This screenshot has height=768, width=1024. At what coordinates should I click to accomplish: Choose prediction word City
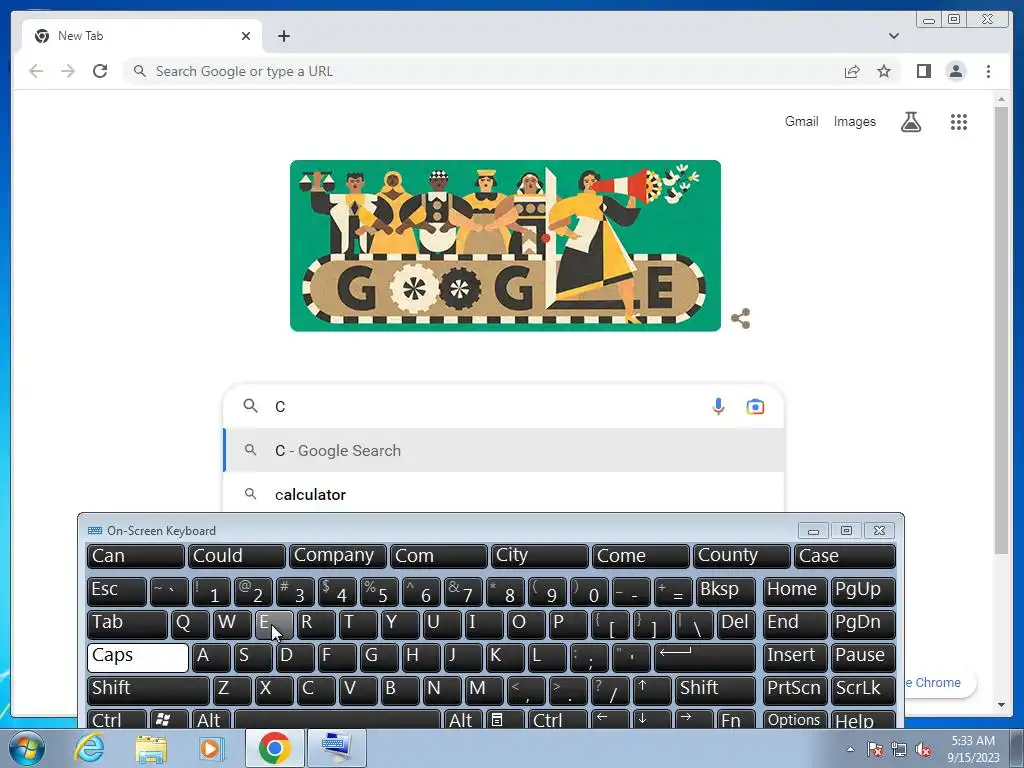539,556
